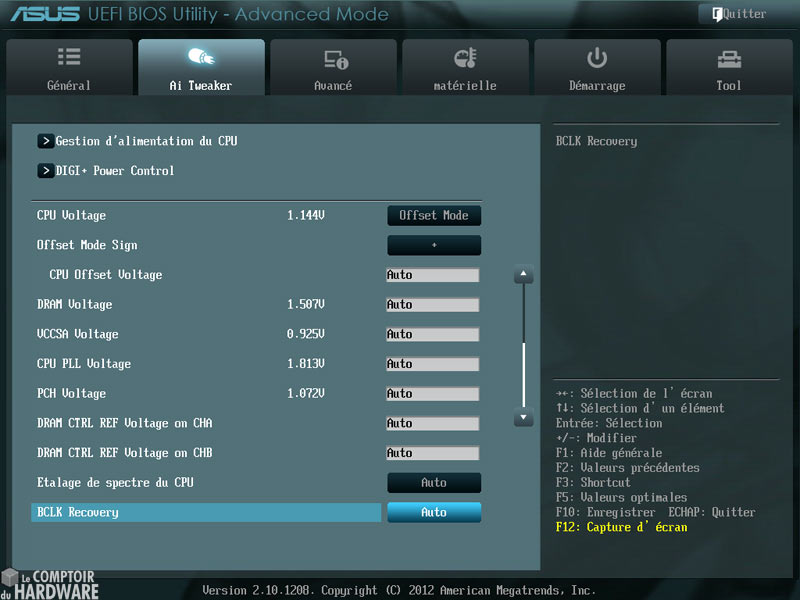Select the Démarrage power icon
Screen dimensions: 800x600
(597, 57)
